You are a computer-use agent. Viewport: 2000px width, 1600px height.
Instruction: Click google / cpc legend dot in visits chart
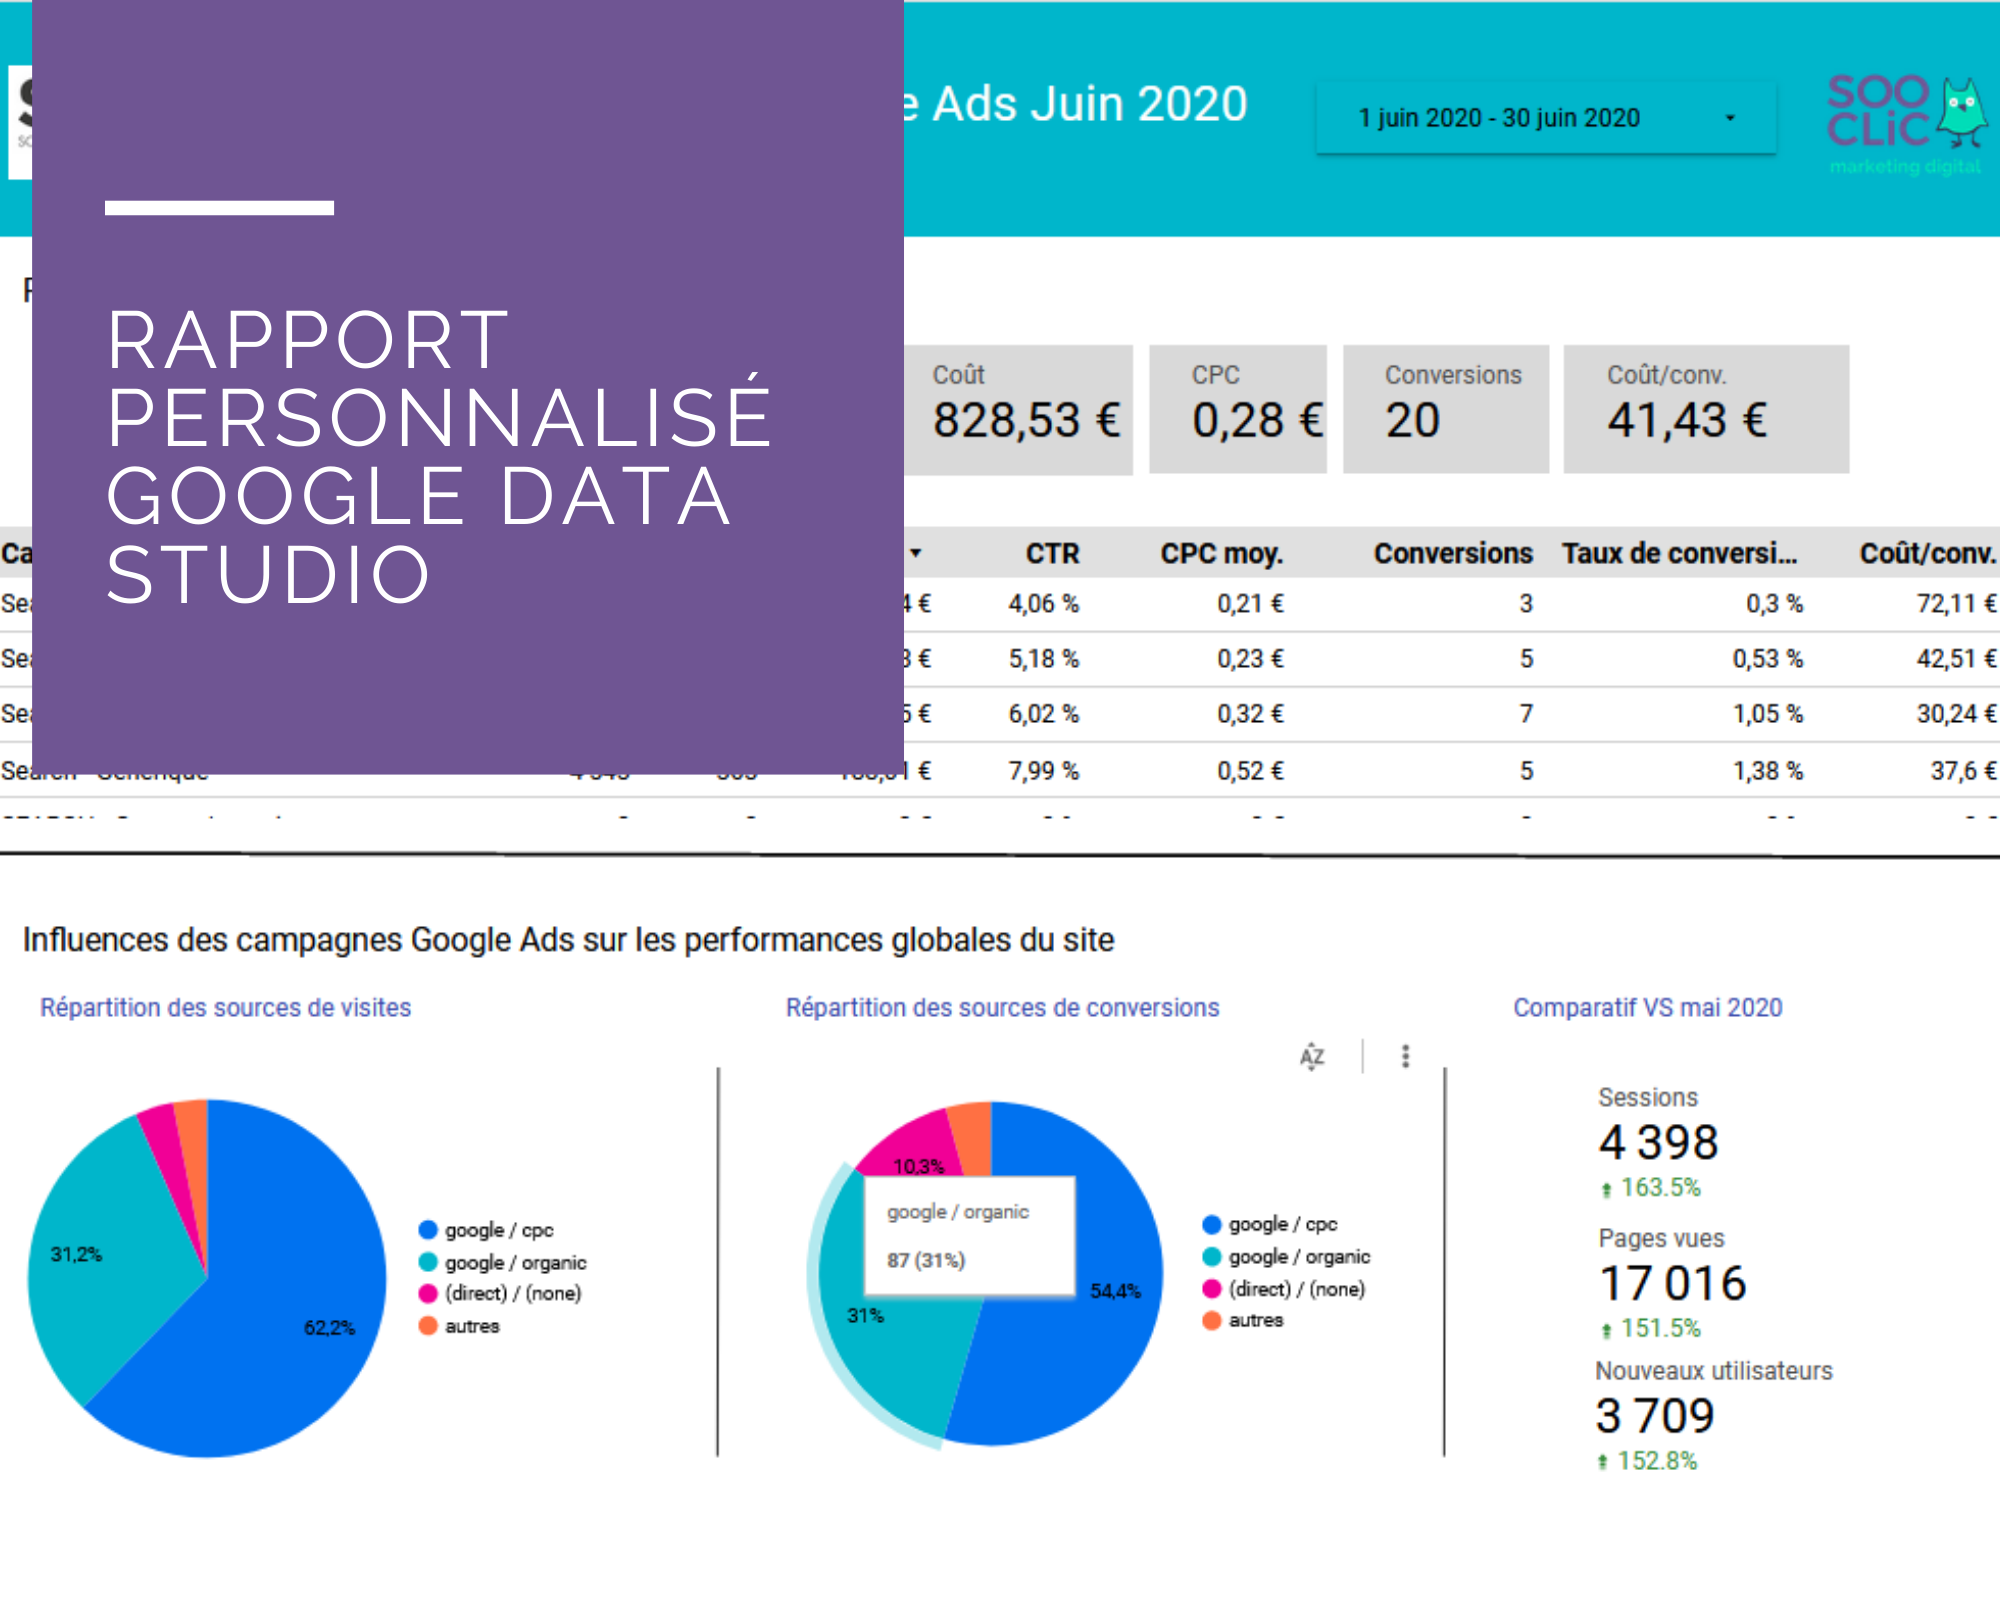(428, 1230)
